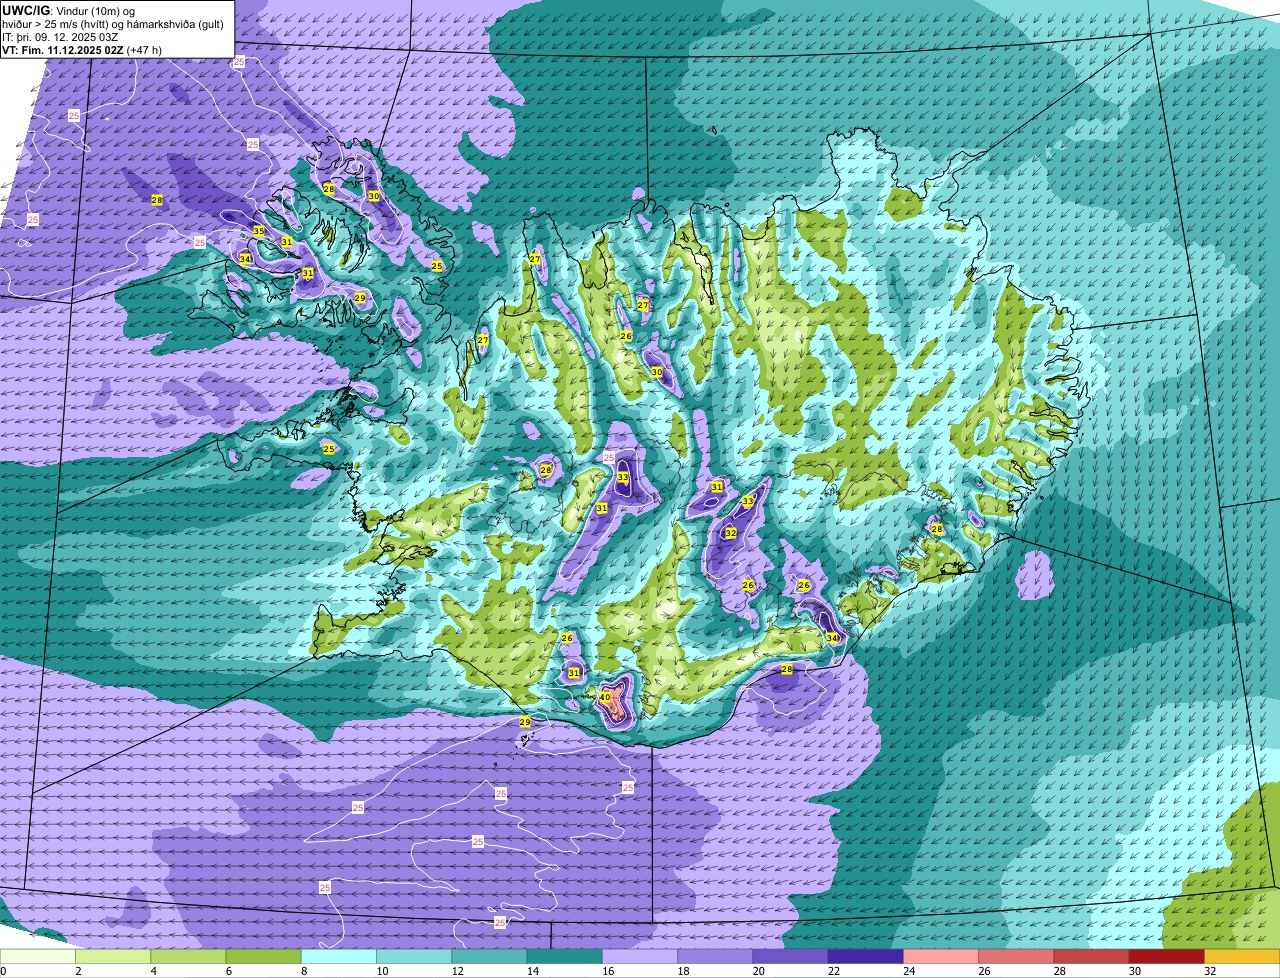
Task: Click the legend scale number 32
Action: click(x=1209, y=971)
